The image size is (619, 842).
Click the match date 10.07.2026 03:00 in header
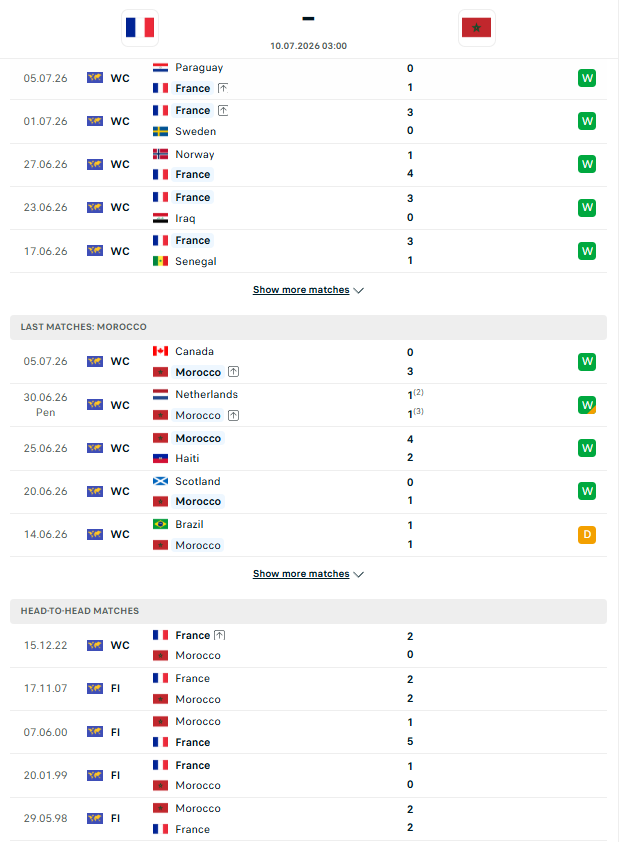[x=308, y=46]
